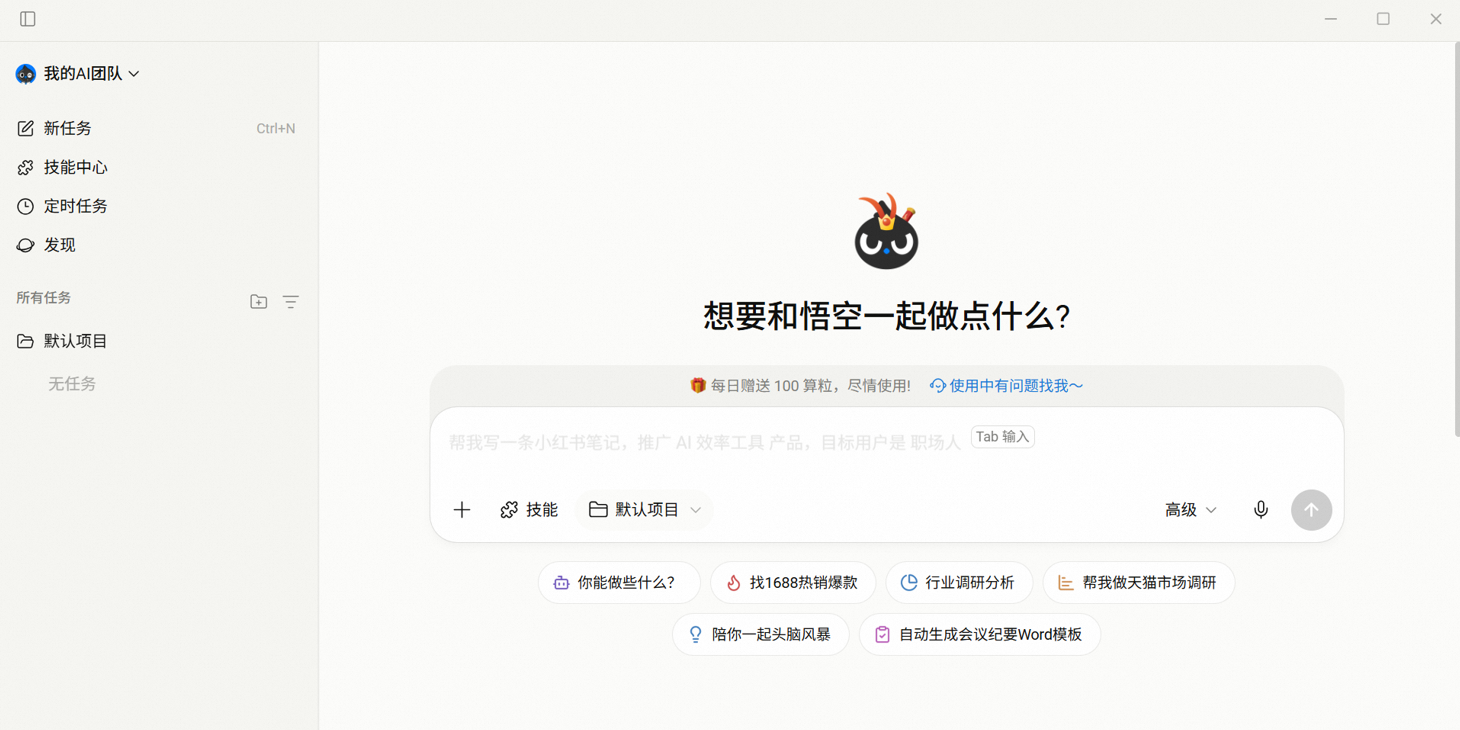This screenshot has height=730, width=1460.
Task: Open the 发现 discovery page
Action: pyautogui.click(x=60, y=245)
